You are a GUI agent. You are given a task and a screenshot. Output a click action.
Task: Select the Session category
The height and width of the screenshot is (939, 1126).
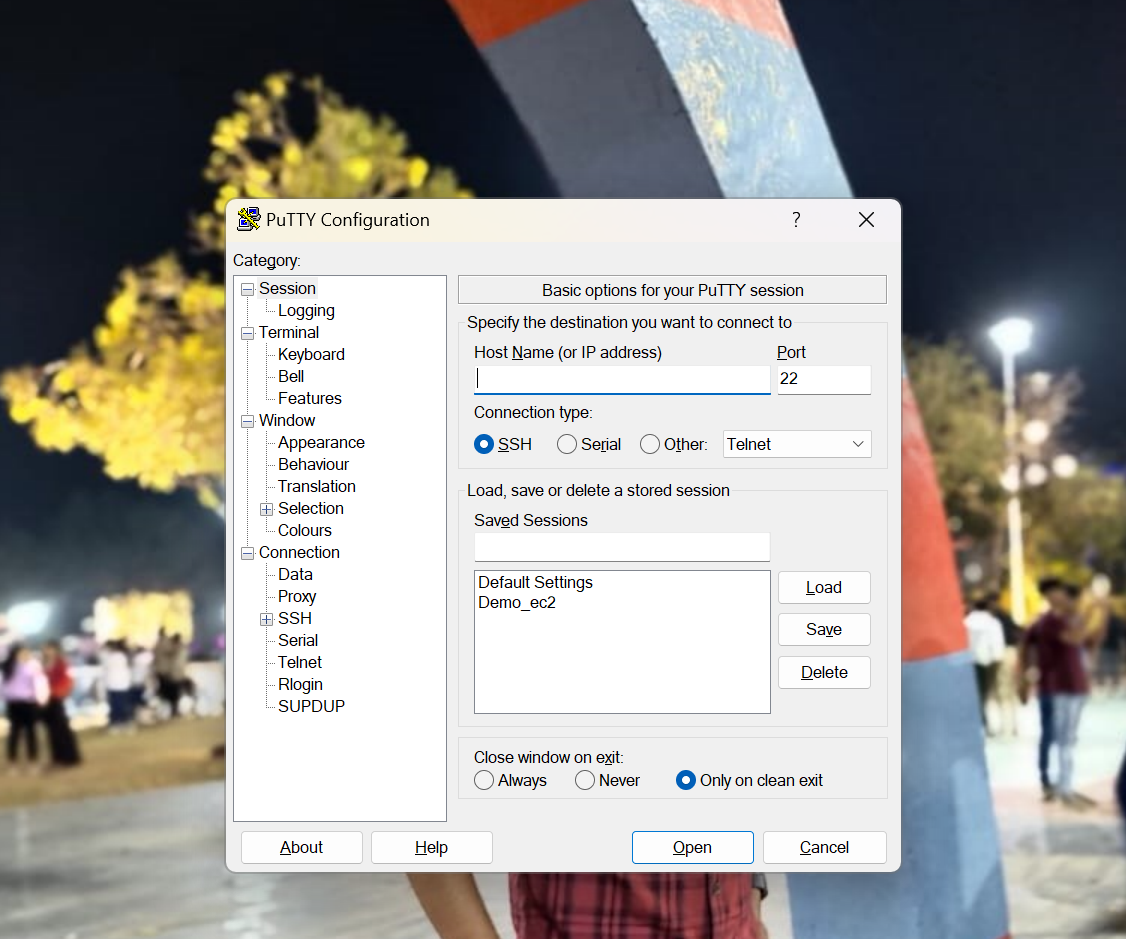coord(287,289)
